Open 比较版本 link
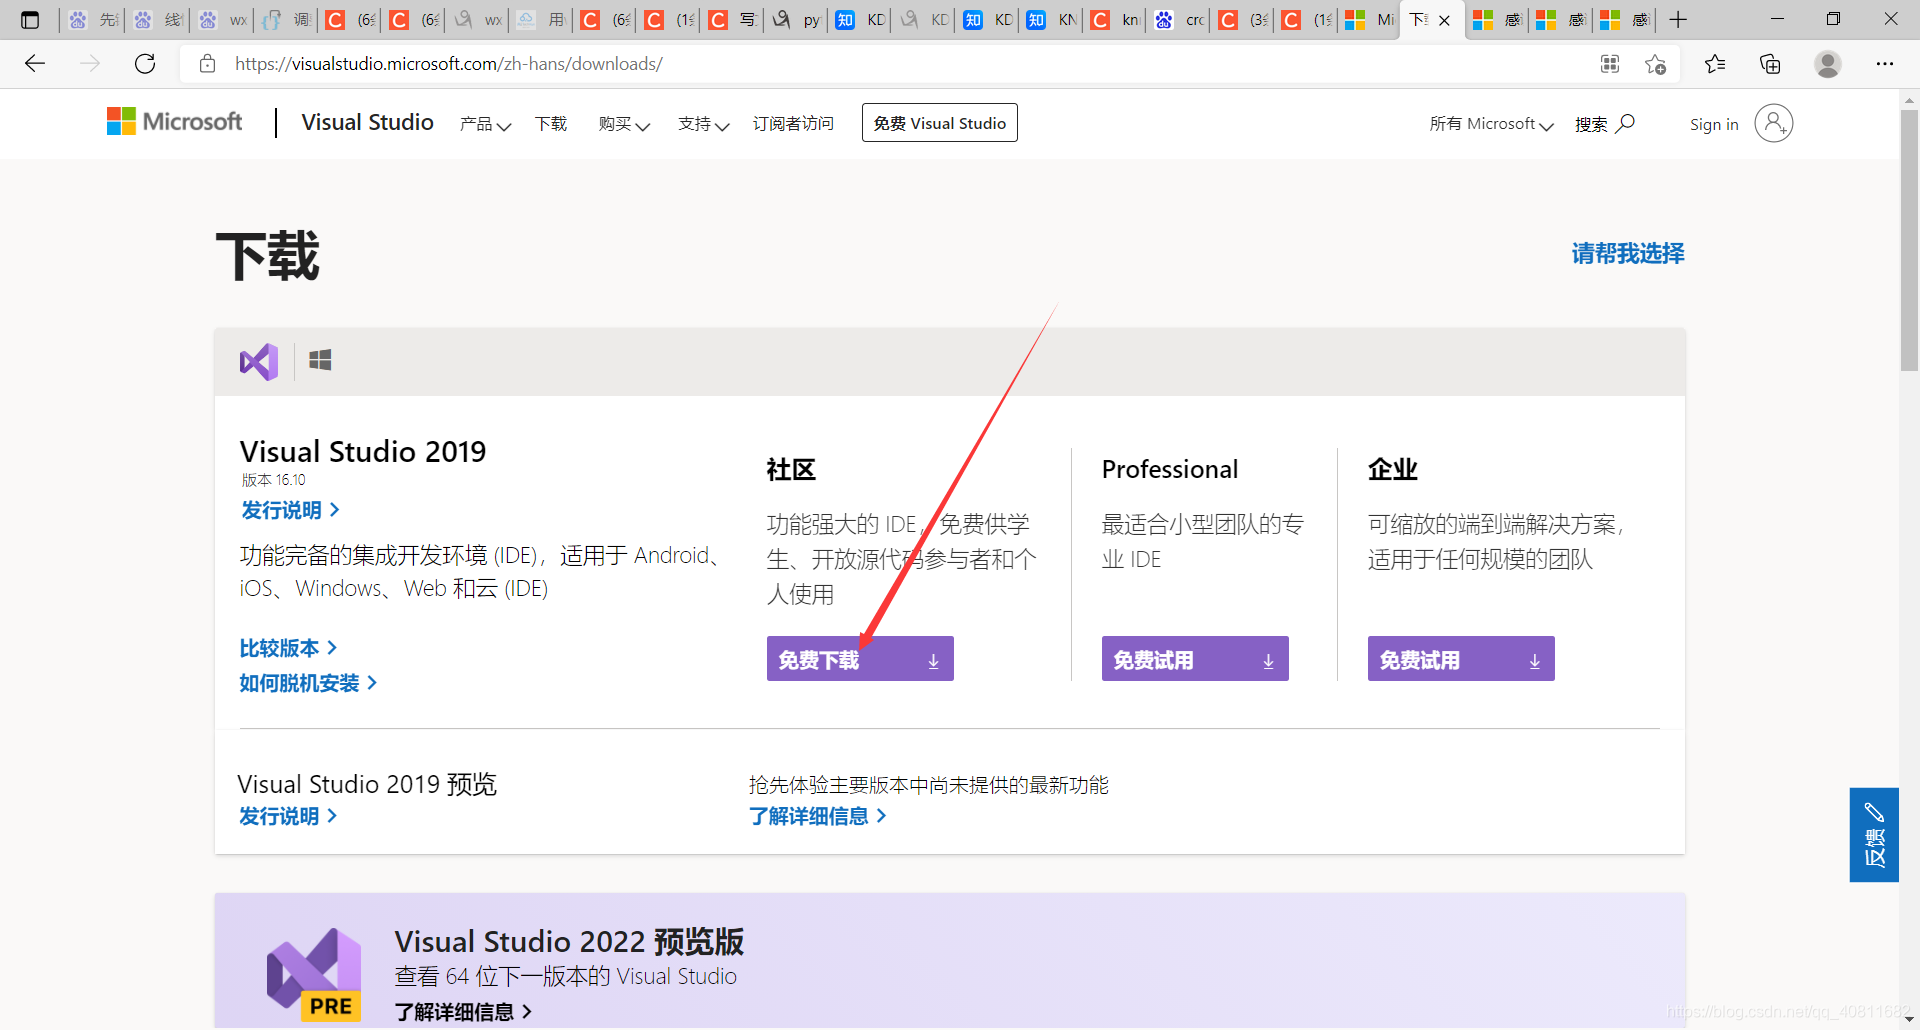The height and width of the screenshot is (1030, 1920). [289, 648]
